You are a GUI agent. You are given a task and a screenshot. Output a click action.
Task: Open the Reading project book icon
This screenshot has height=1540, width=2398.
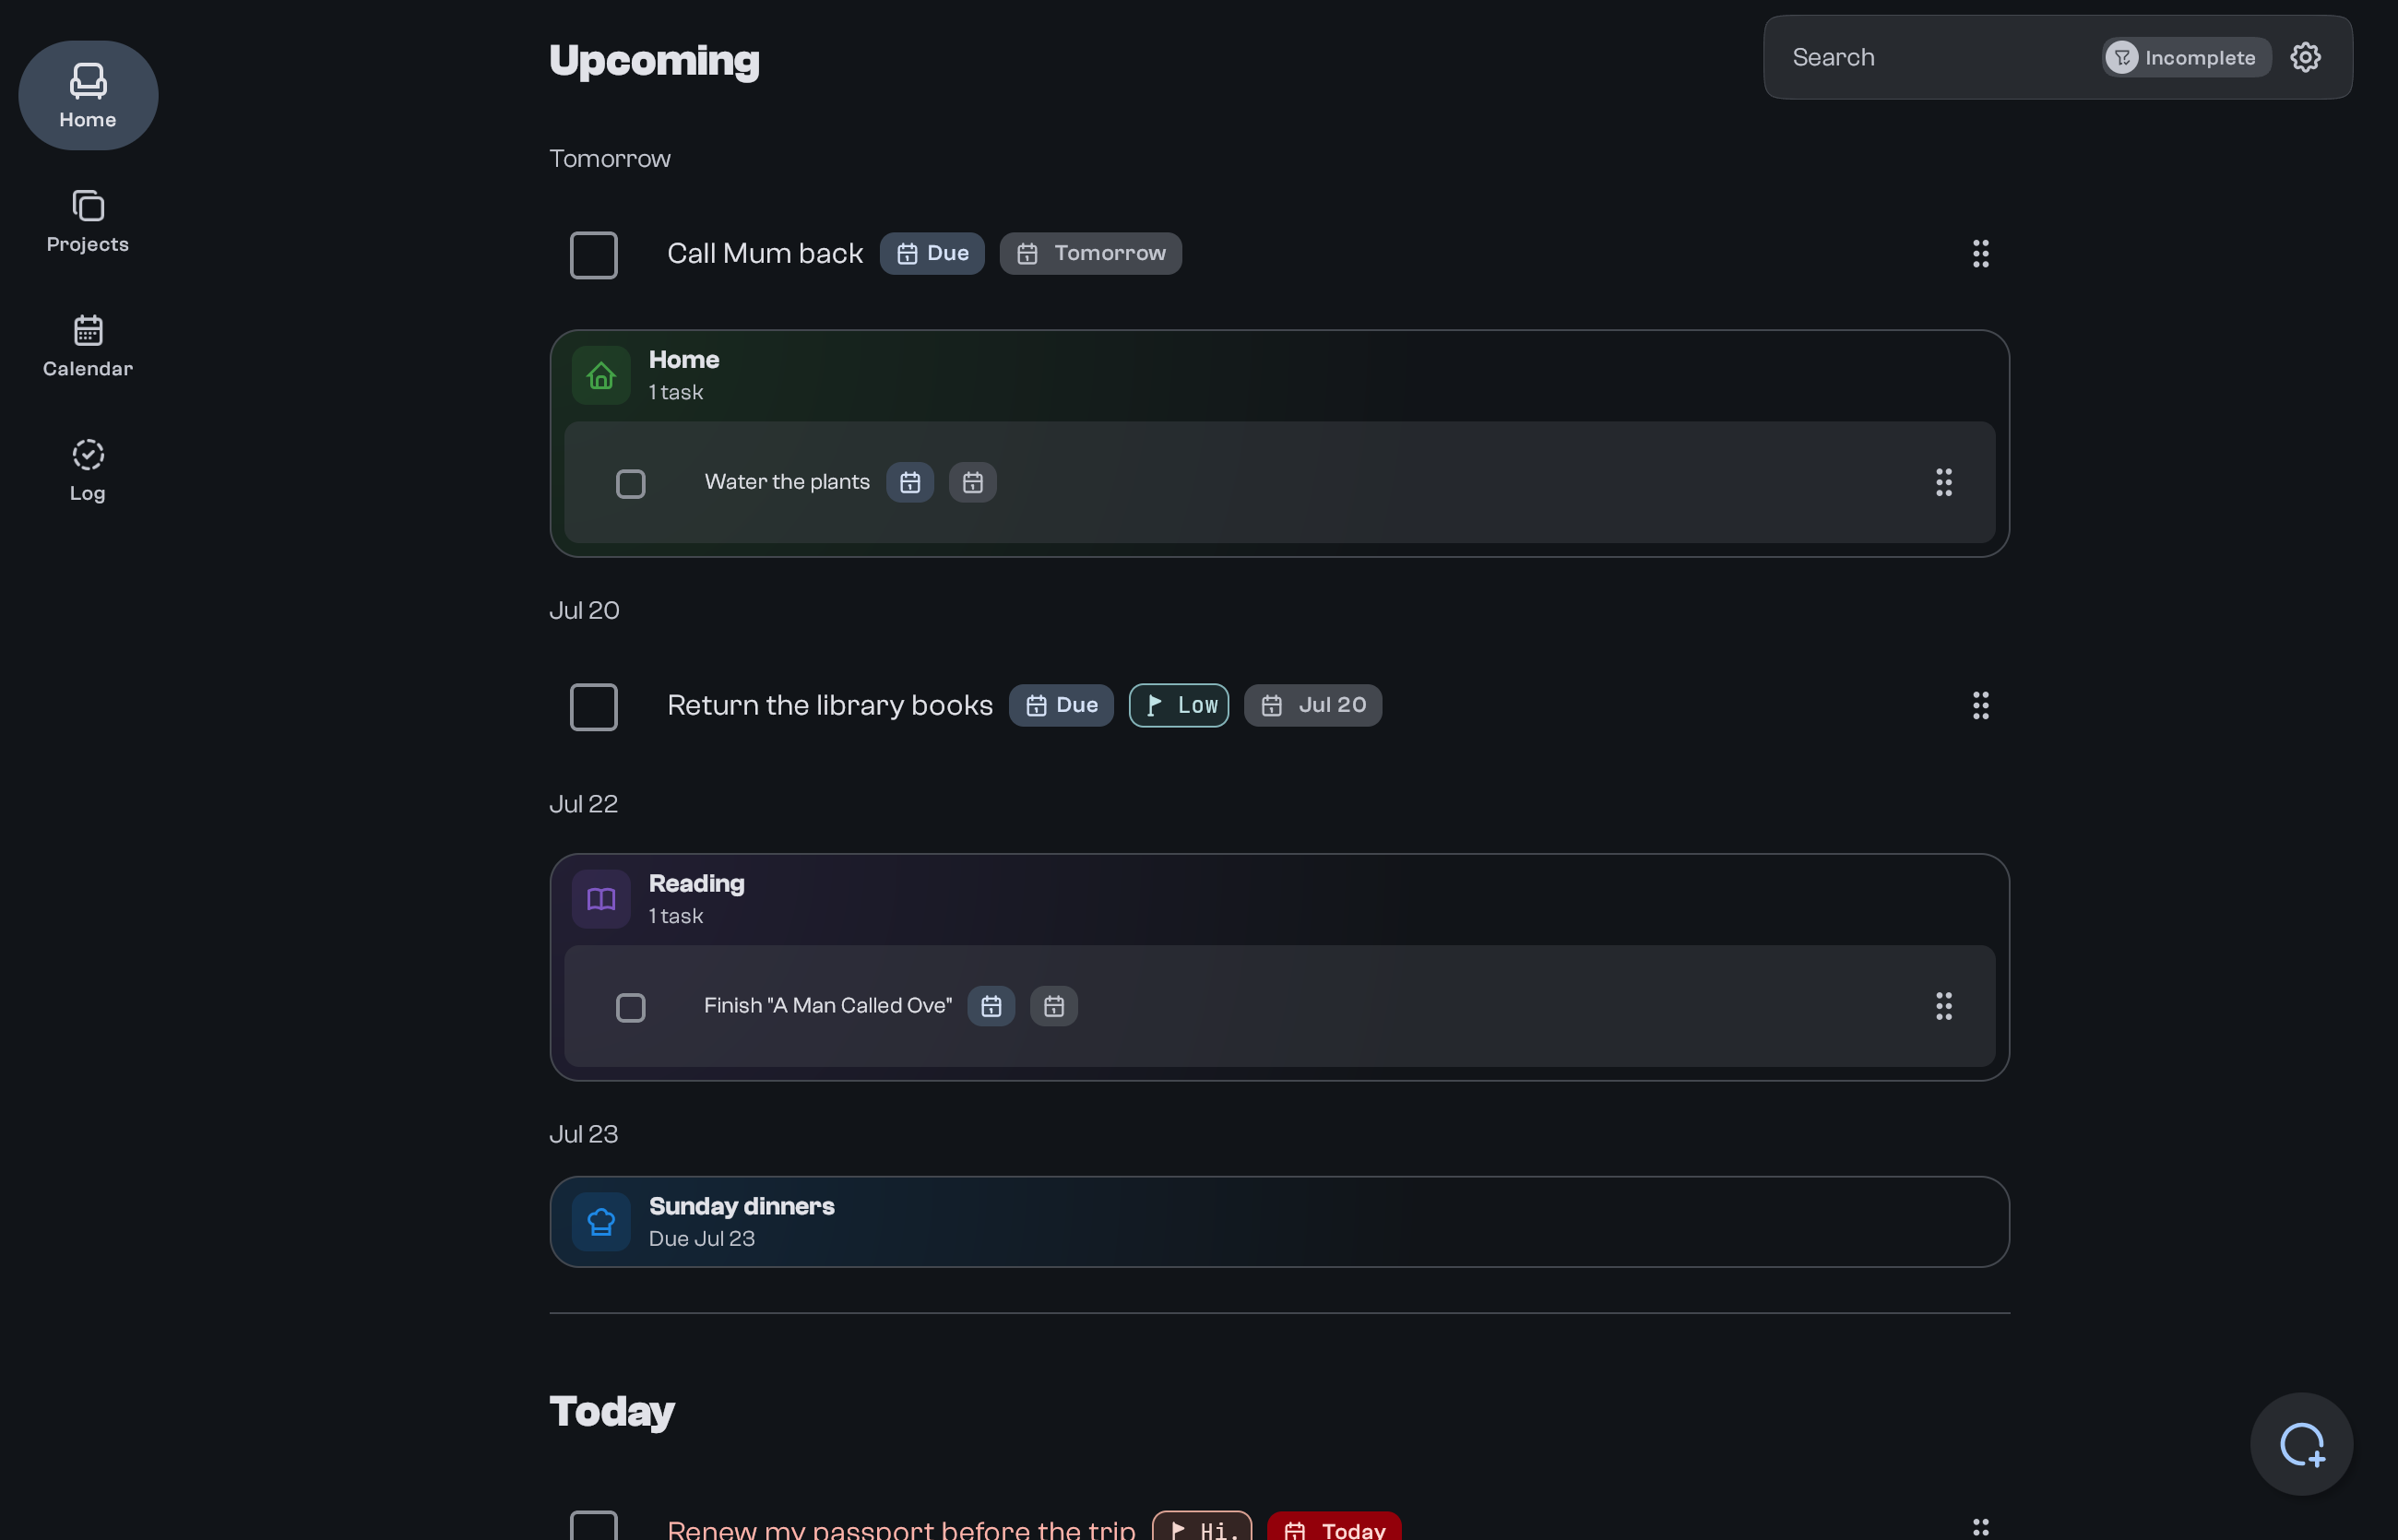[x=601, y=899]
